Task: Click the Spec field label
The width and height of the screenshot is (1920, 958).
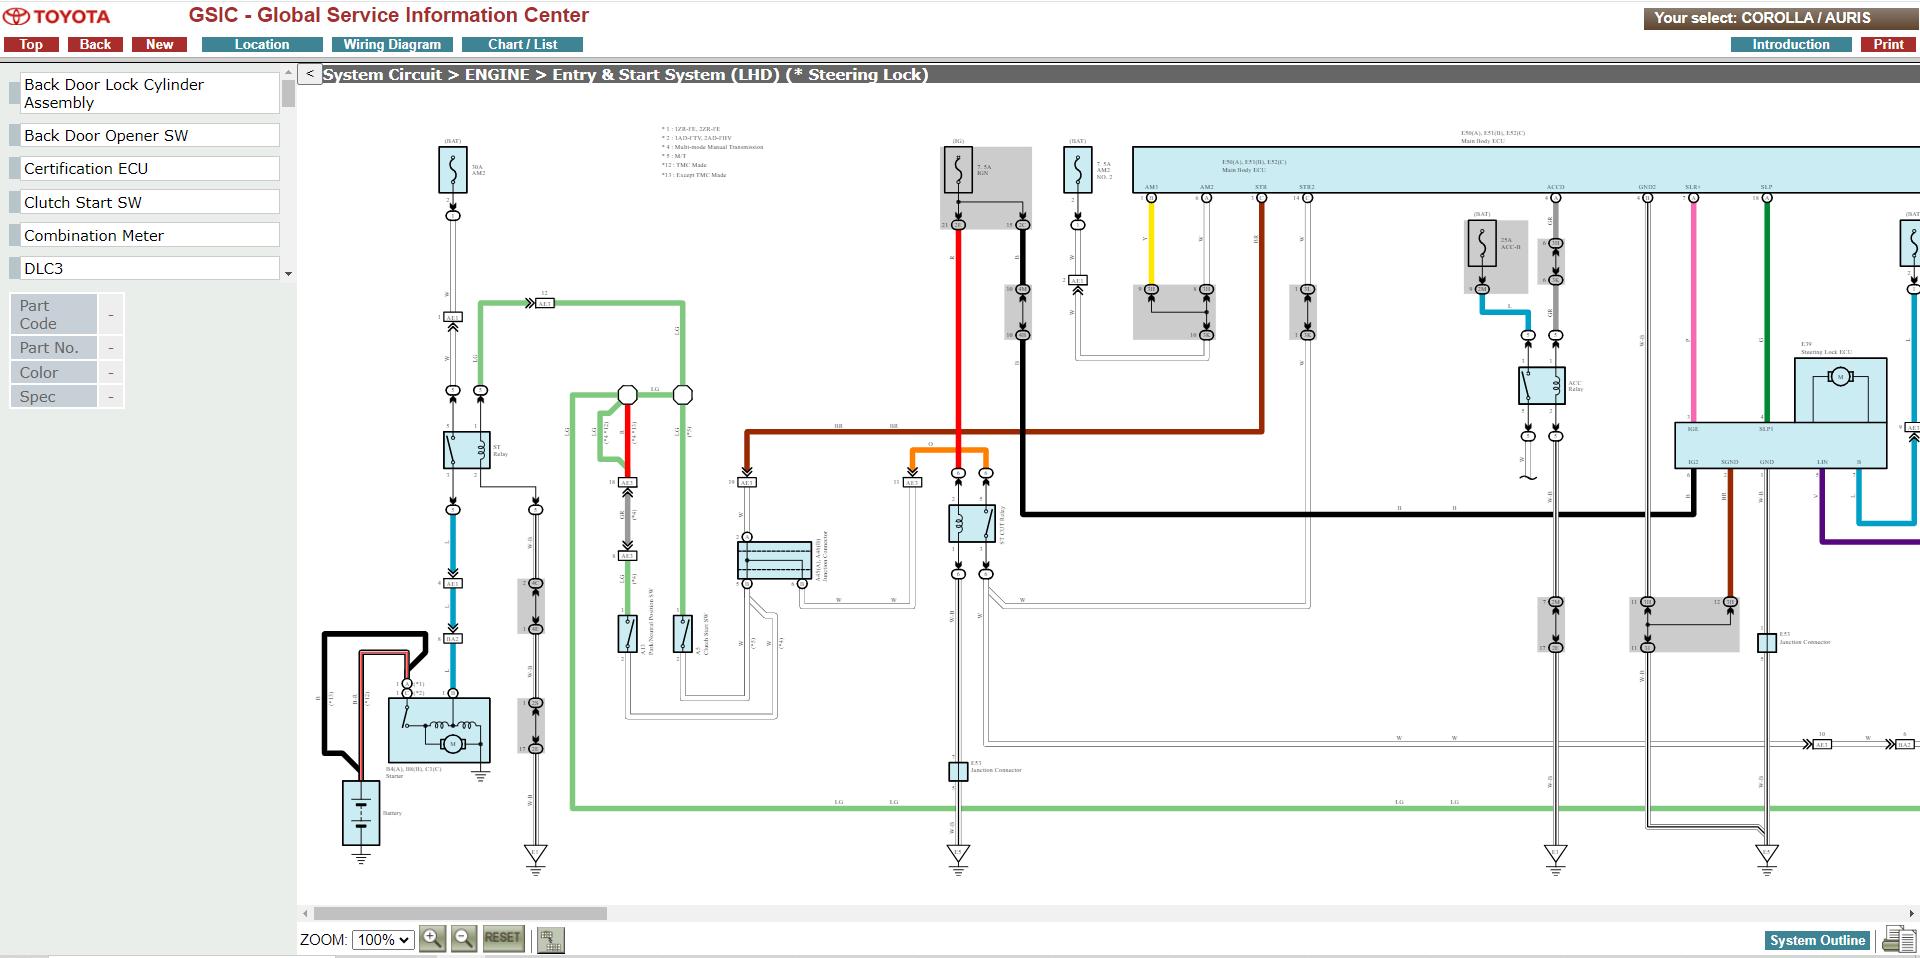Action: [54, 396]
